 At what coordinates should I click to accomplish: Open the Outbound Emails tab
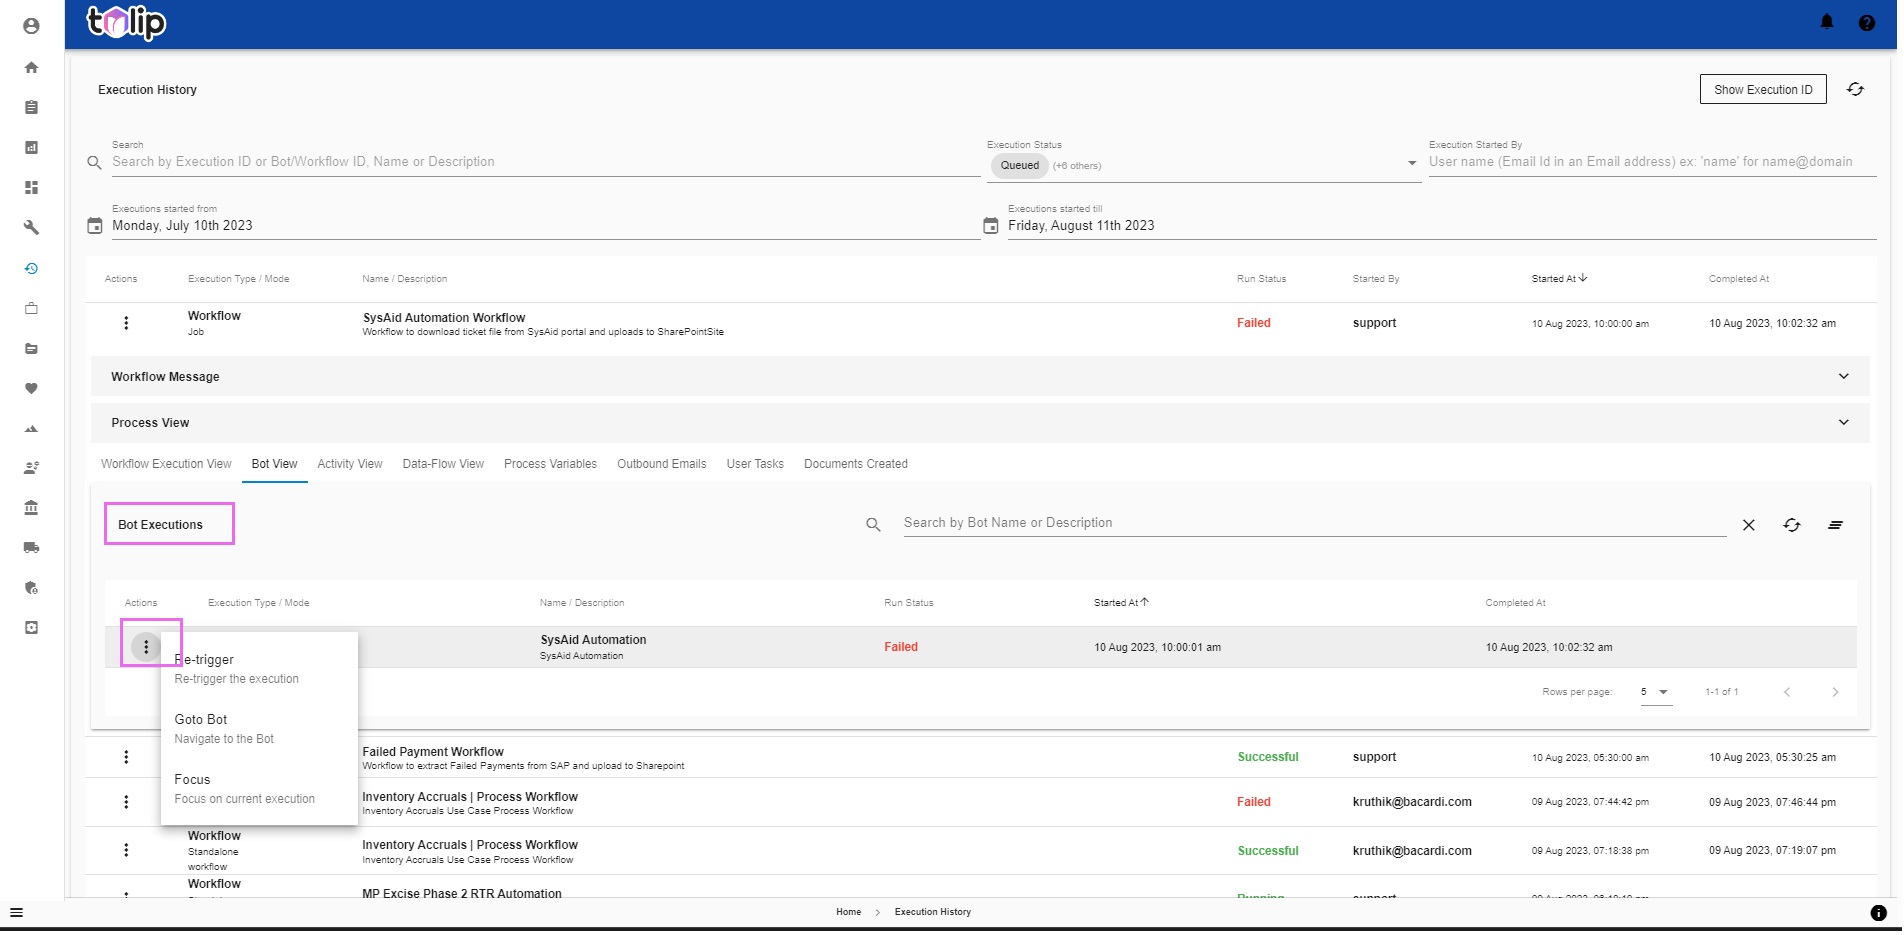pyautogui.click(x=661, y=464)
